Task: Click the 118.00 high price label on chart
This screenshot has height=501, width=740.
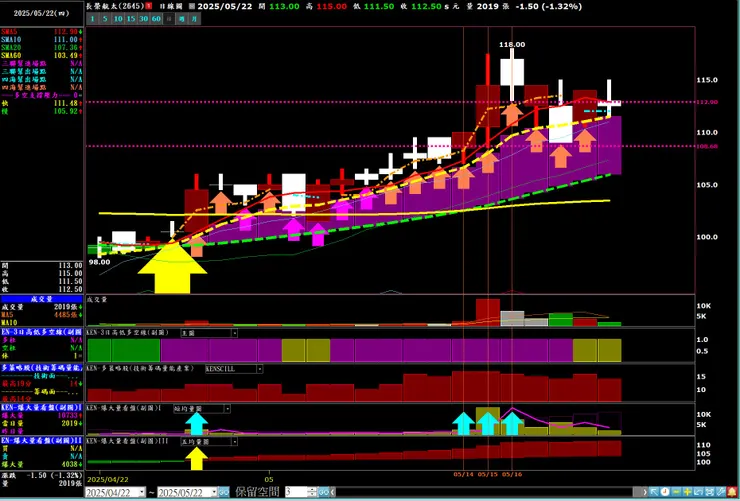Action: click(x=512, y=44)
